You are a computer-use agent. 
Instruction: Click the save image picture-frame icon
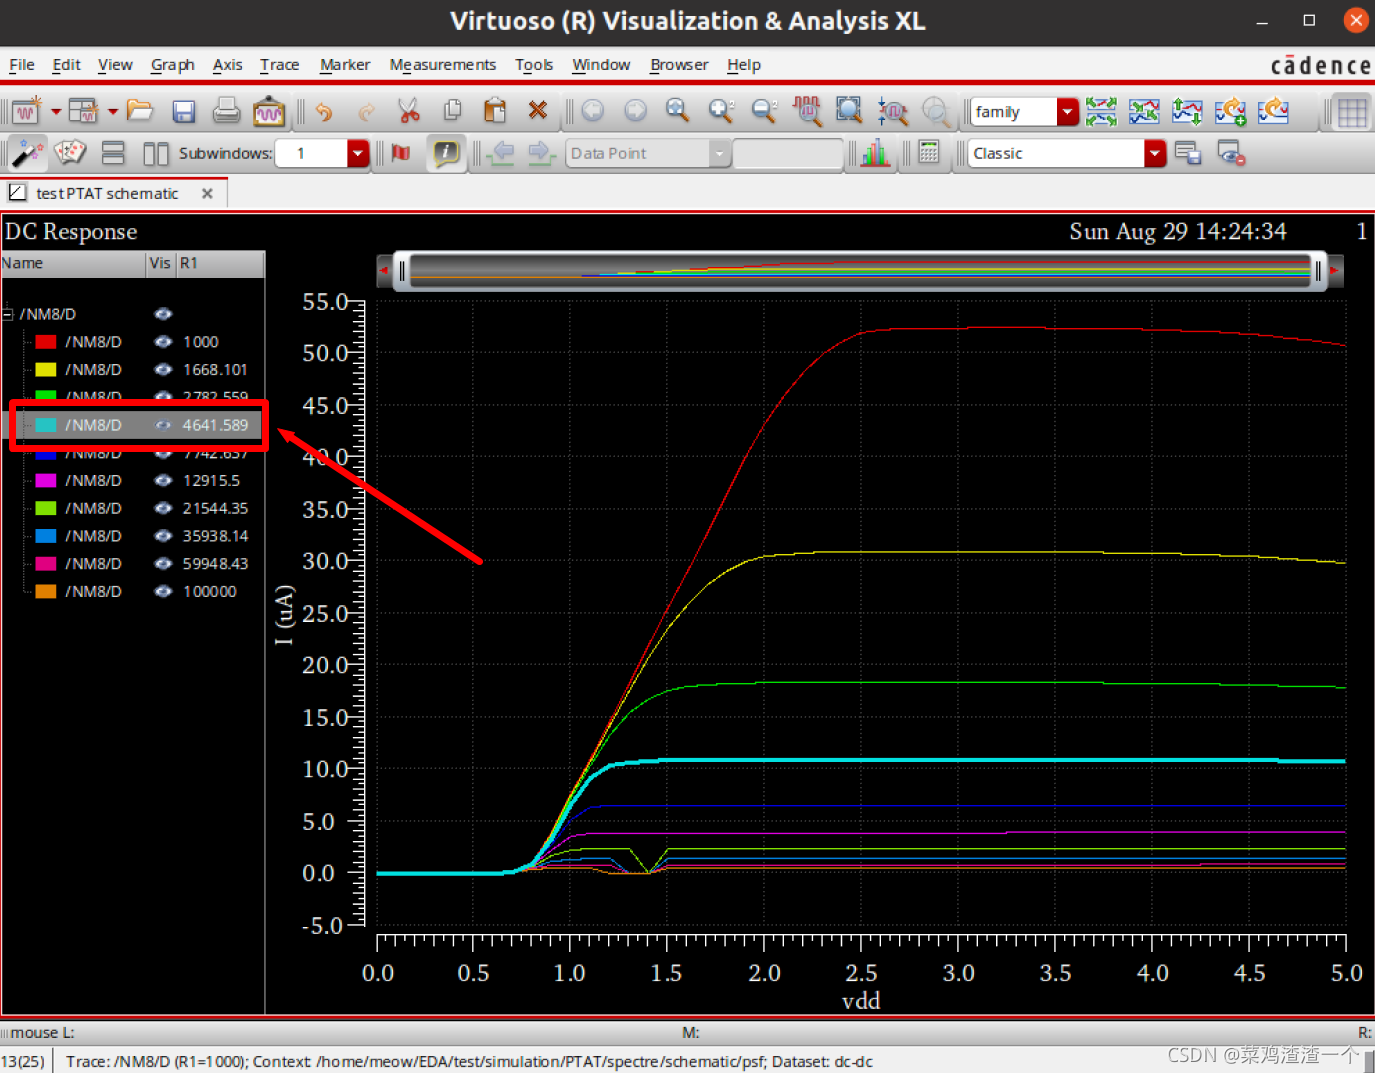click(269, 111)
